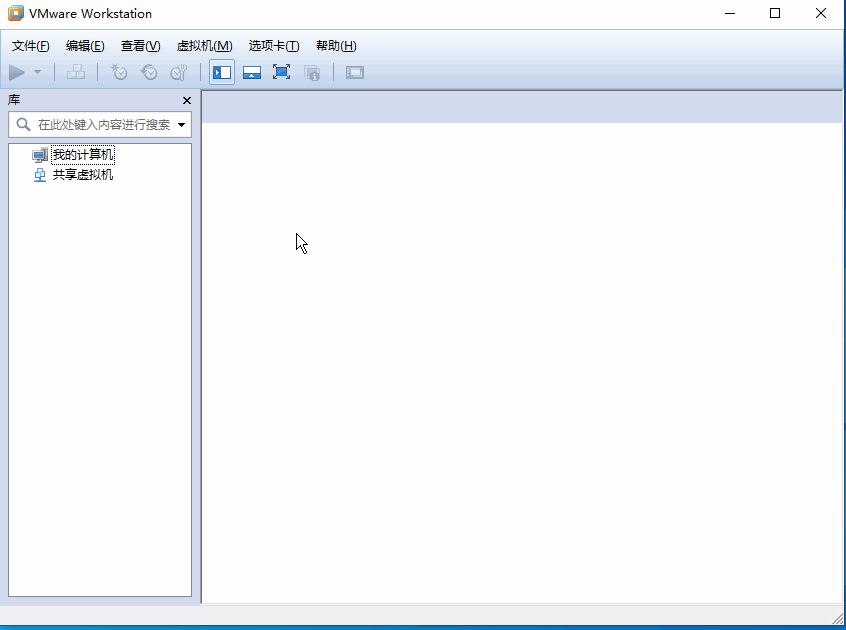Click the send Ctrl+Alt+Del toolbar icon
This screenshot has height=630, width=846.
point(75,72)
